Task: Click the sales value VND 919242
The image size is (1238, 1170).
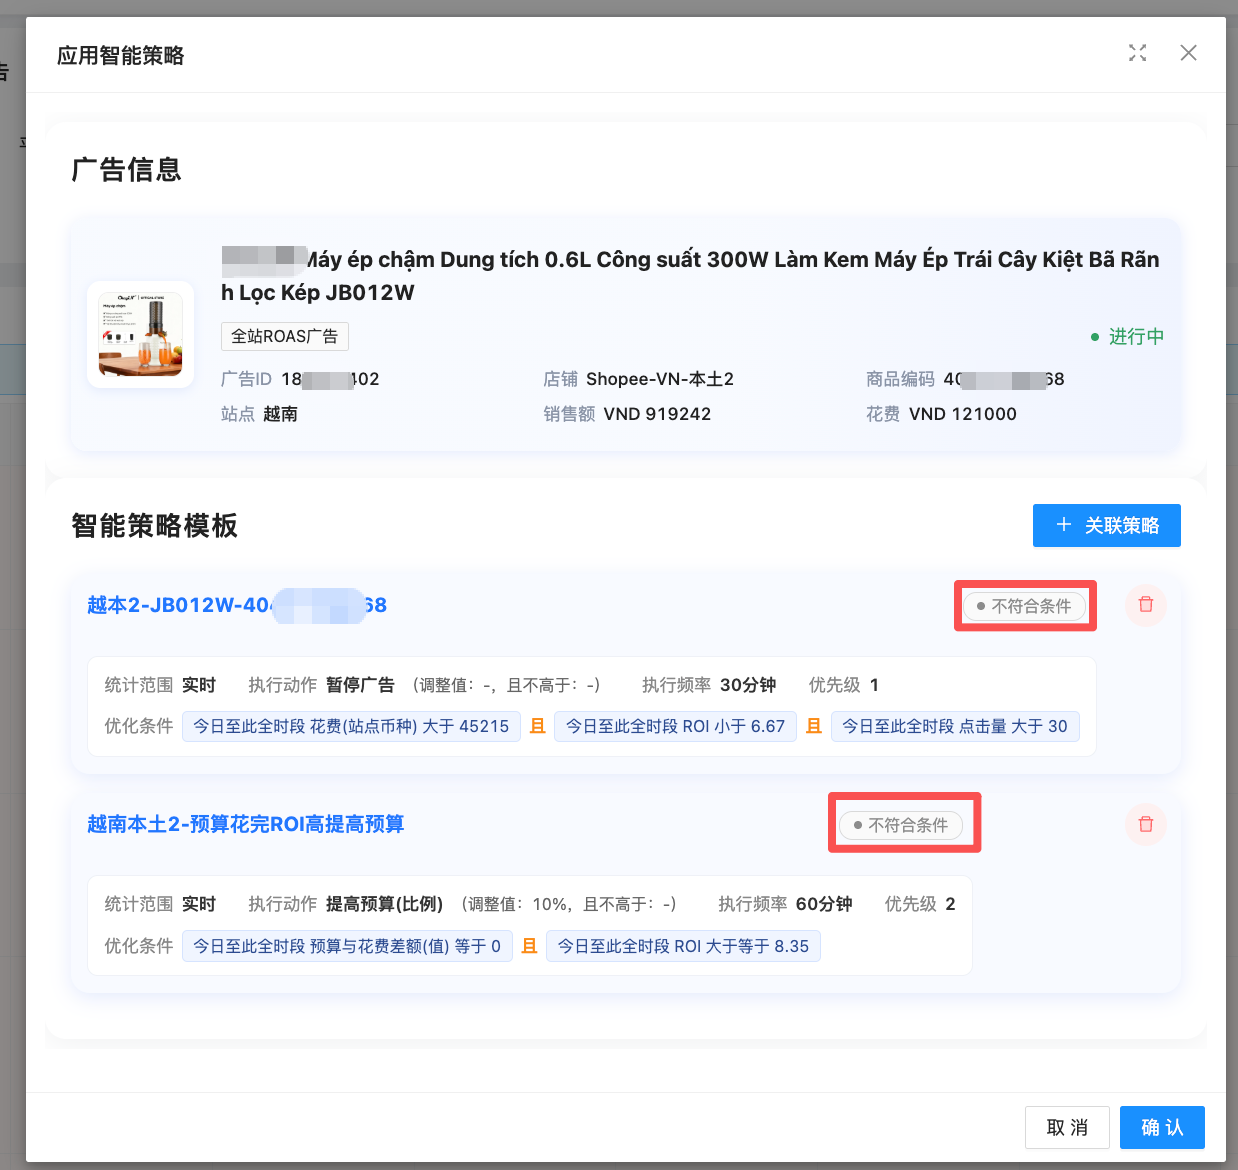Action: pos(657,414)
